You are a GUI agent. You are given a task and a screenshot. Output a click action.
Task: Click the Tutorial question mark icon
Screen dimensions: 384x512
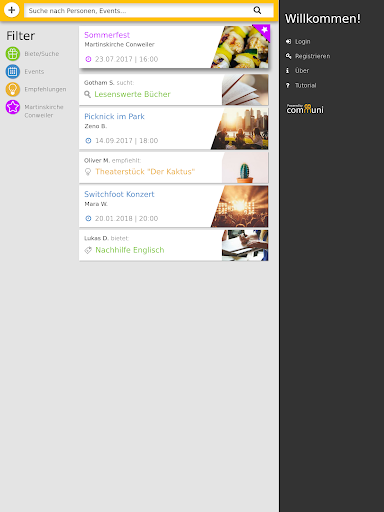tap(288, 85)
